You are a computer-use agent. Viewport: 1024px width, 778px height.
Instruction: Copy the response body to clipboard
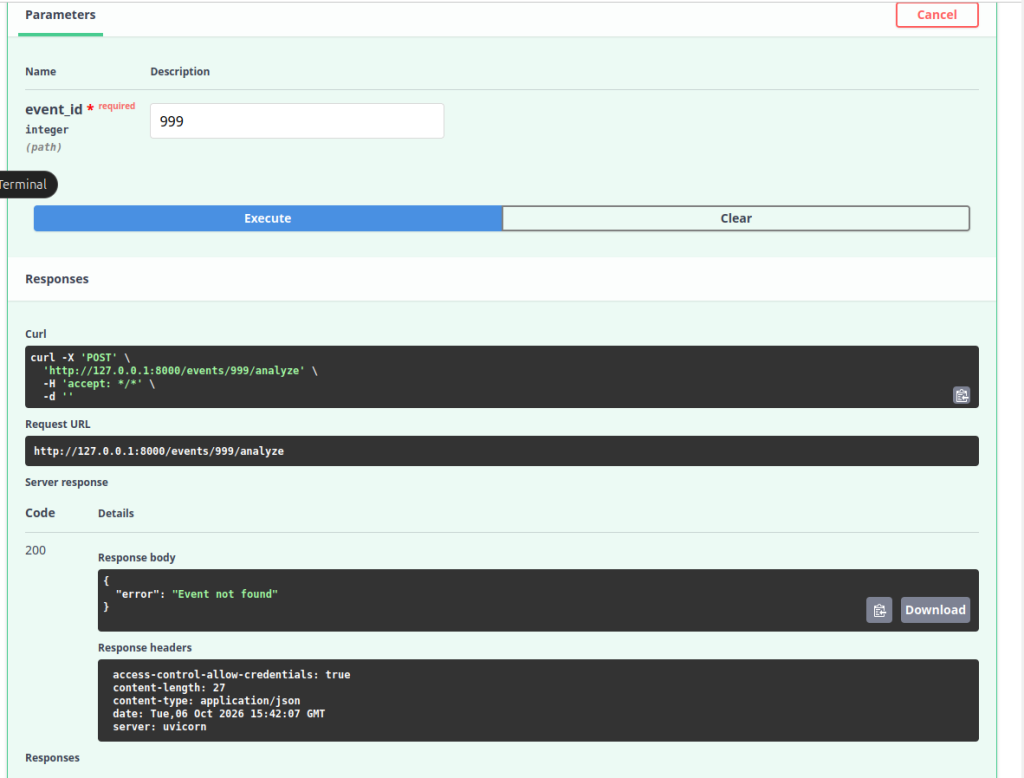[x=879, y=610]
